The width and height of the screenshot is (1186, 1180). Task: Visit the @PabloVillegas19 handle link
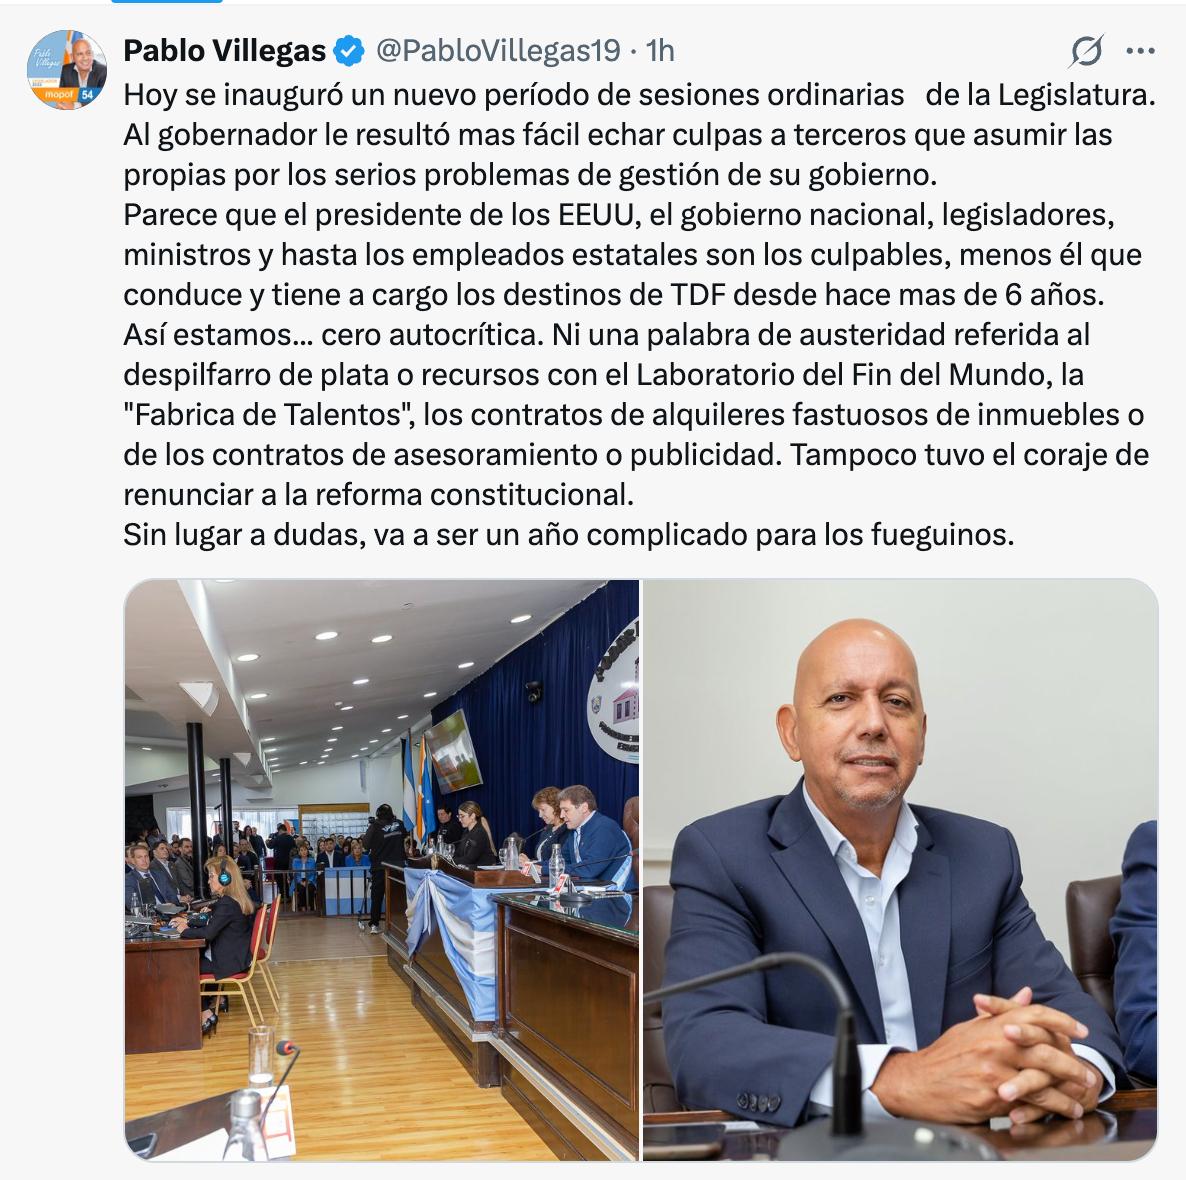(x=498, y=51)
